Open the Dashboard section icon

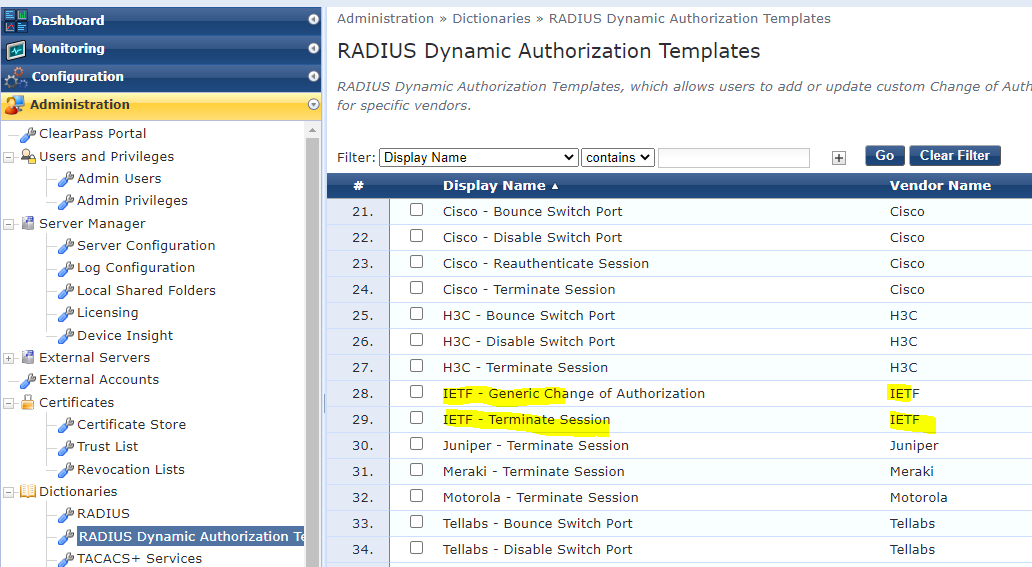pyautogui.click(x=16, y=20)
